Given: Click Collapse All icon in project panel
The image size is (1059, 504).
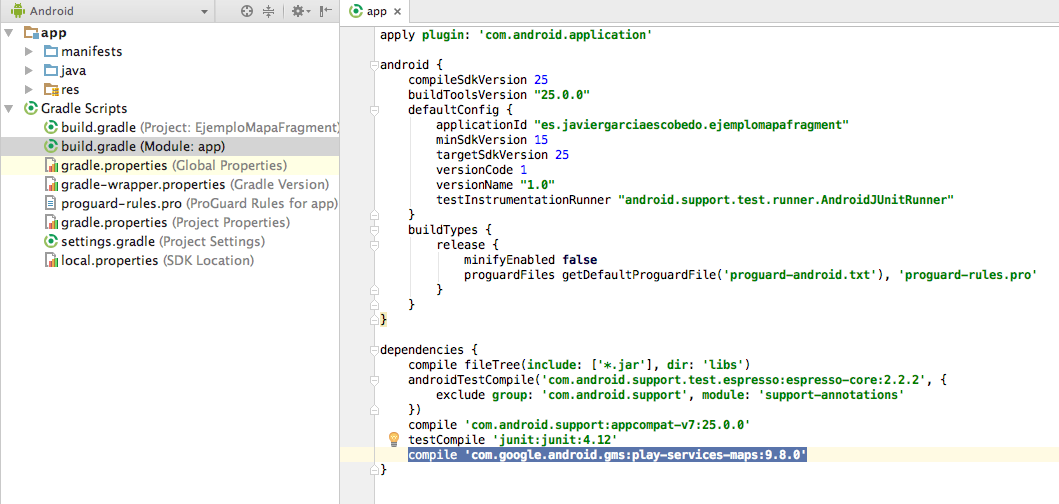Looking at the screenshot, I should 268,11.
